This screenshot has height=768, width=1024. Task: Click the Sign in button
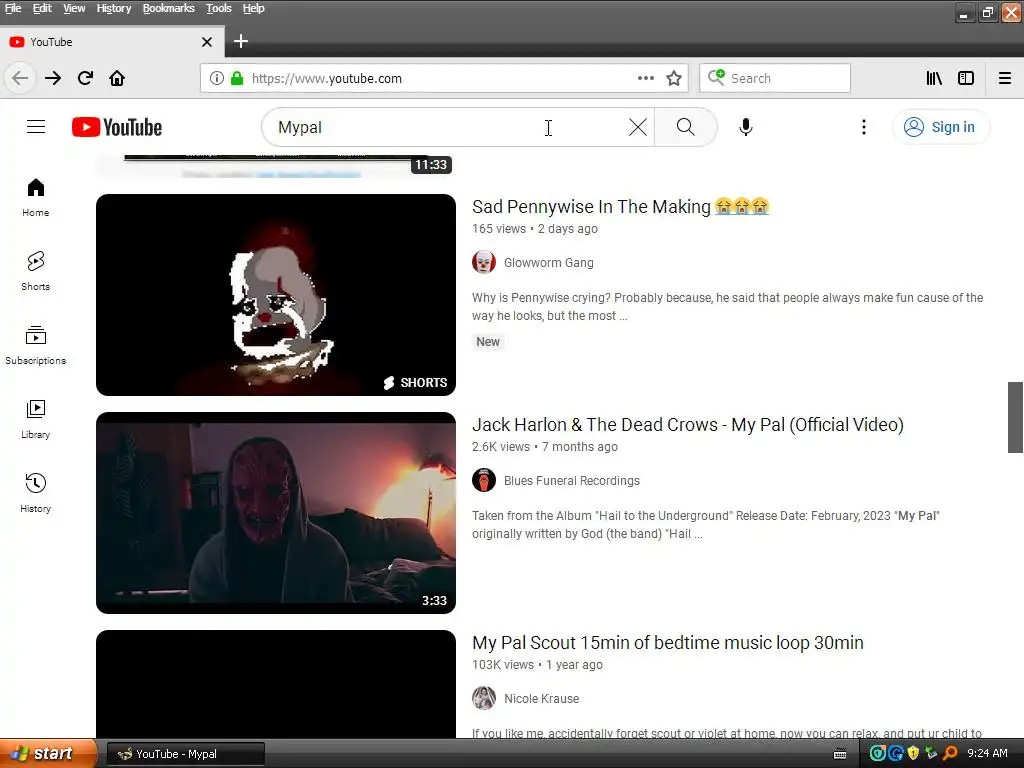click(941, 127)
